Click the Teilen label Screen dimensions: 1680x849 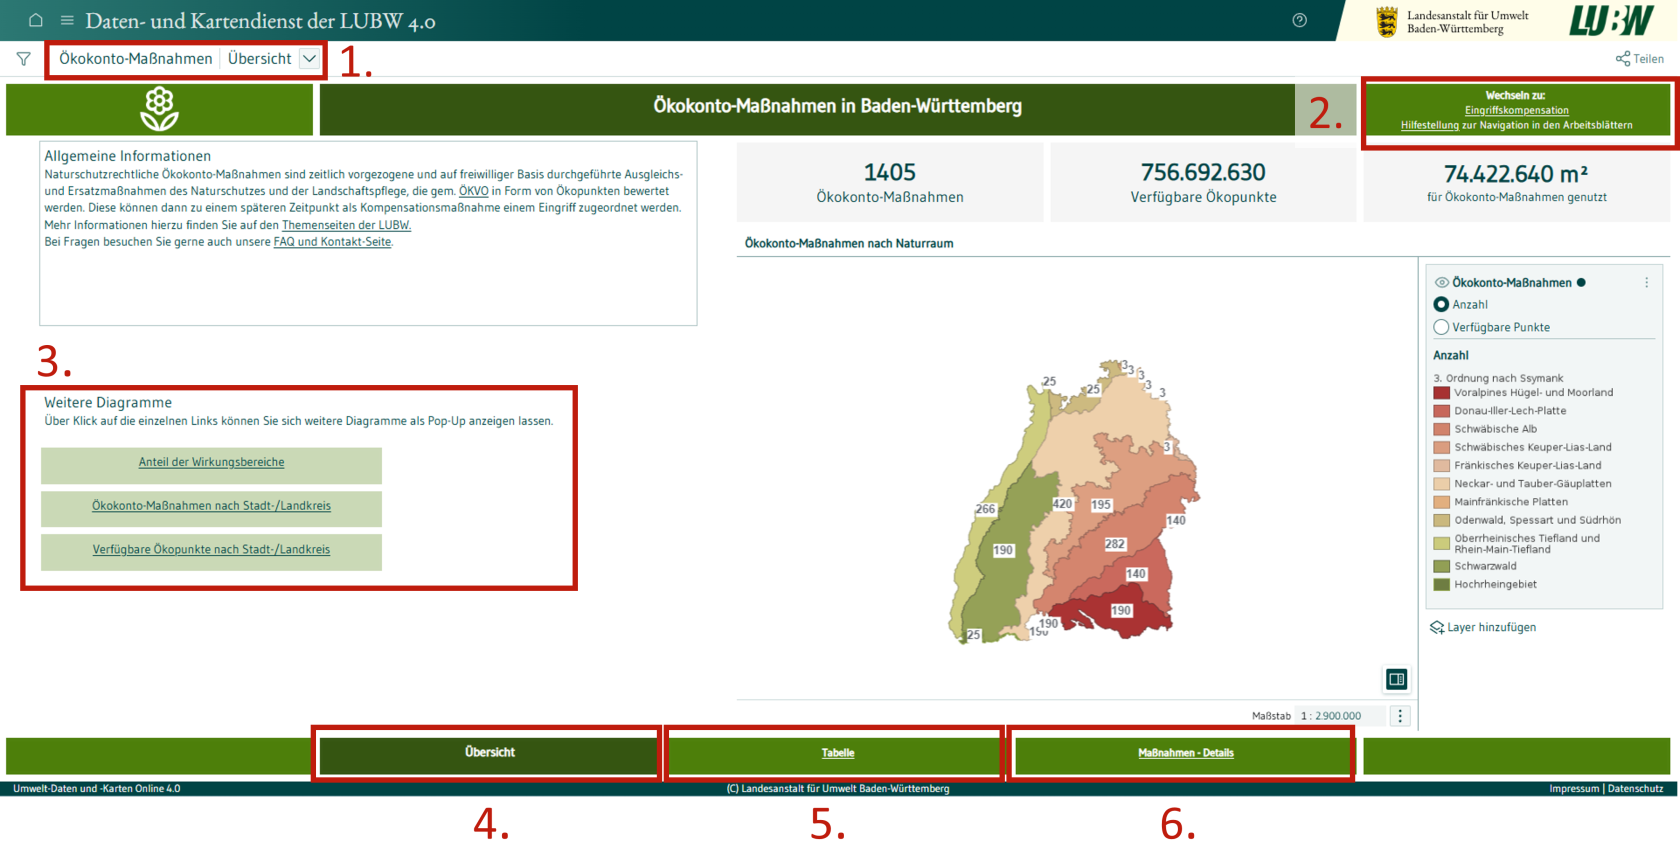click(x=1648, y=59)
